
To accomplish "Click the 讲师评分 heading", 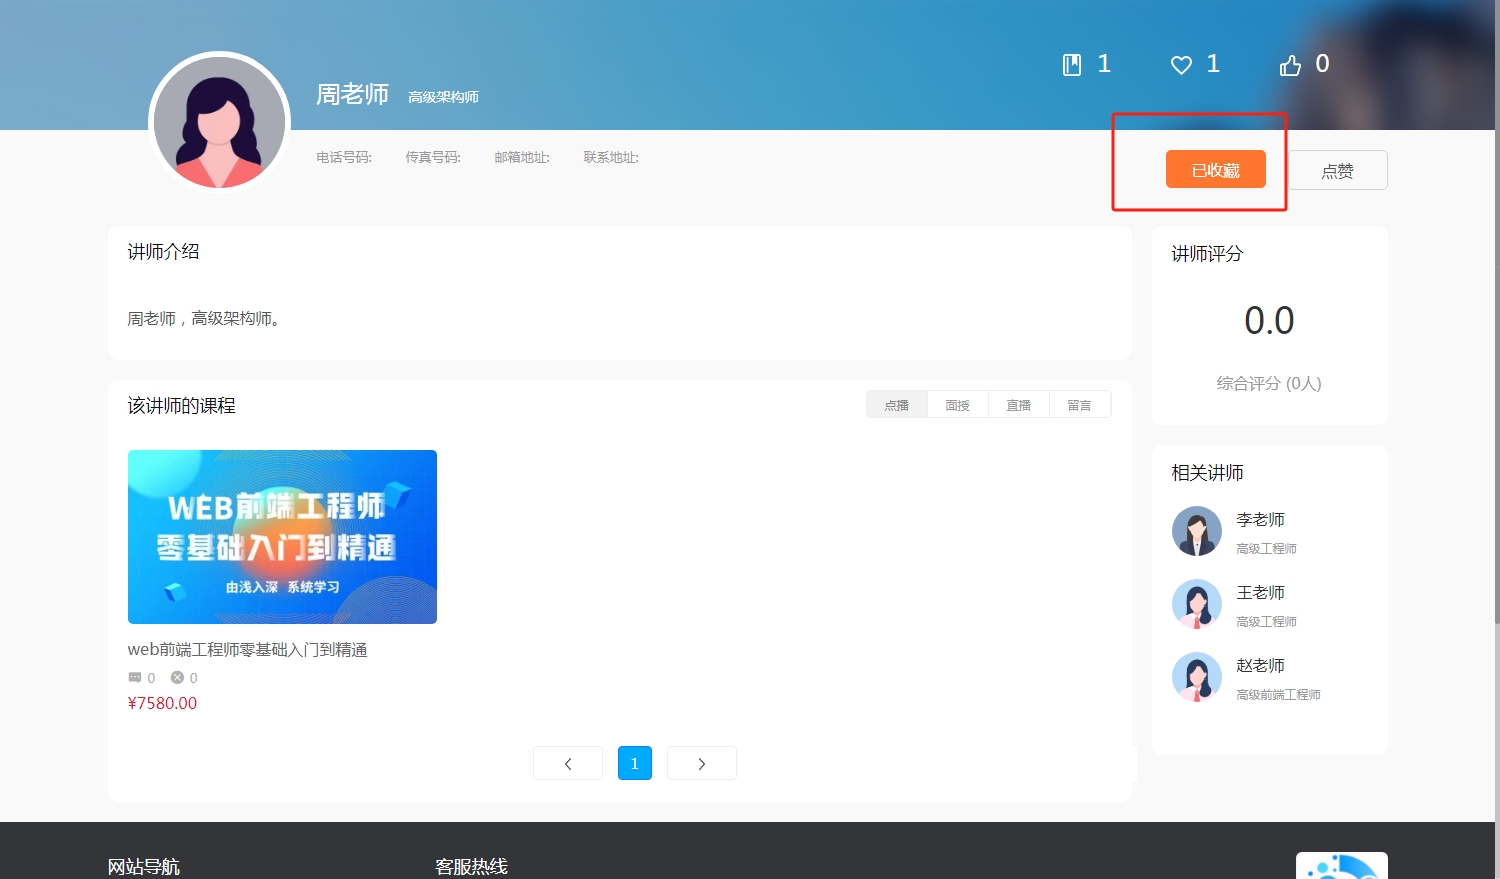I will click(x=1208, y=254).
